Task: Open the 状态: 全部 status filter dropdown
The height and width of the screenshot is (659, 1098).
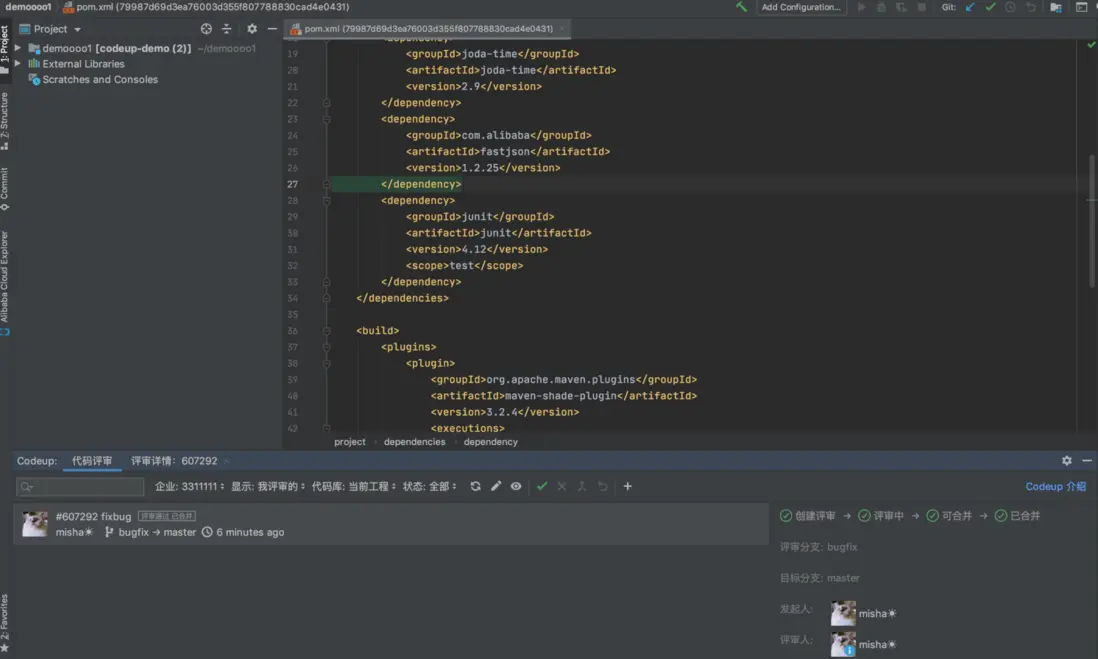Action: [x=429, y=487]
